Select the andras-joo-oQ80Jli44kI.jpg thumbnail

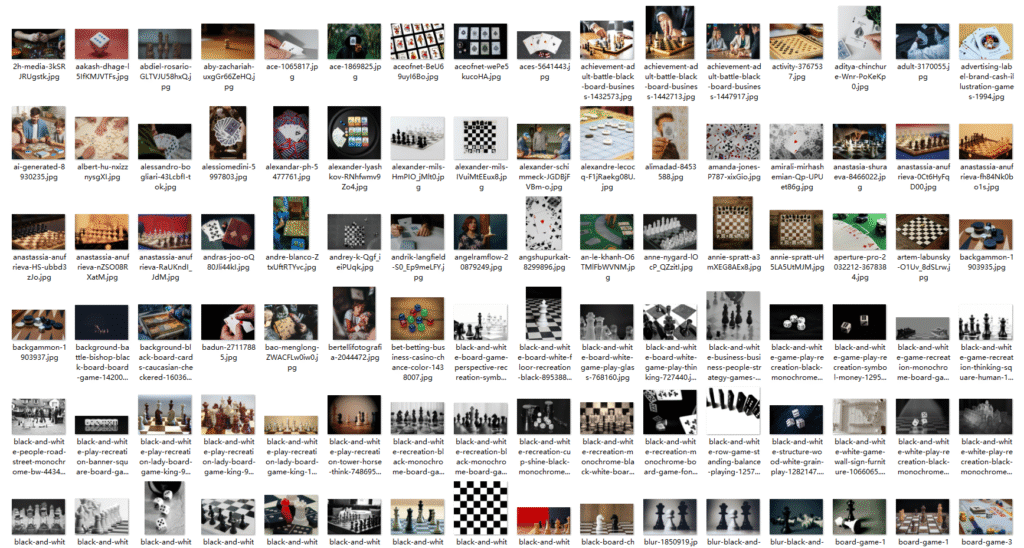click(228, 232)
